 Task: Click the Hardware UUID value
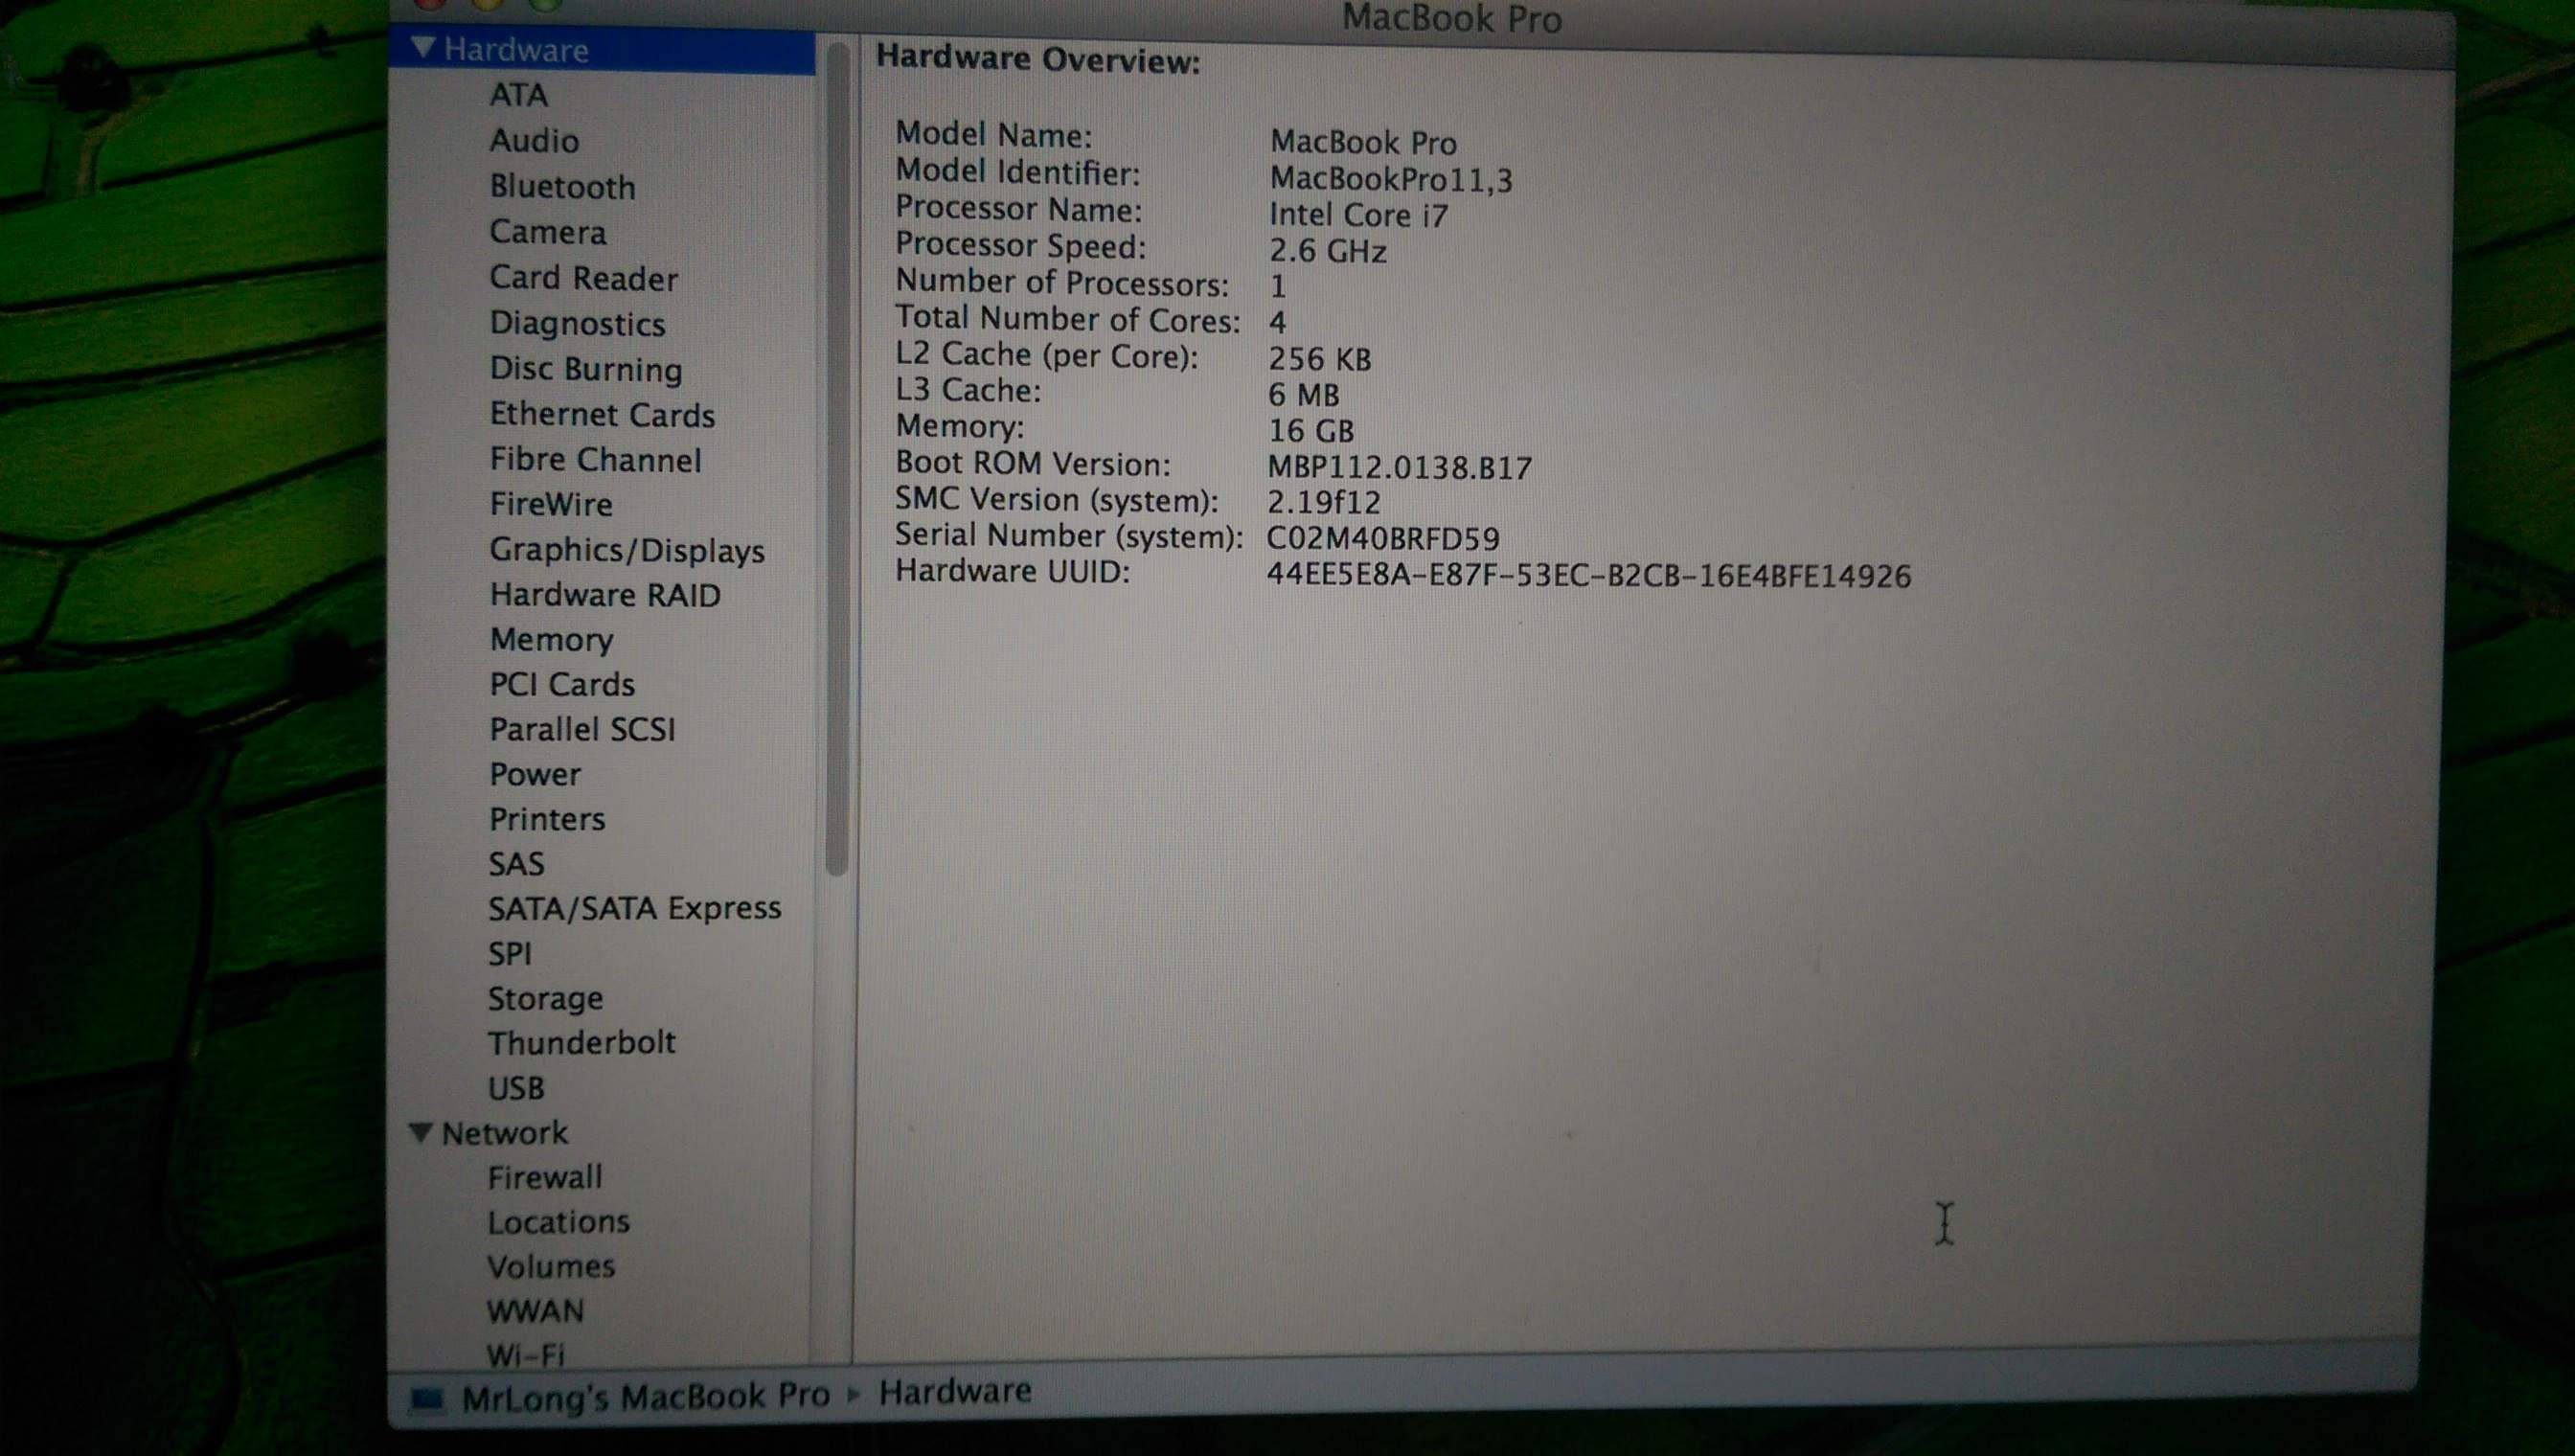(1588, 576)
